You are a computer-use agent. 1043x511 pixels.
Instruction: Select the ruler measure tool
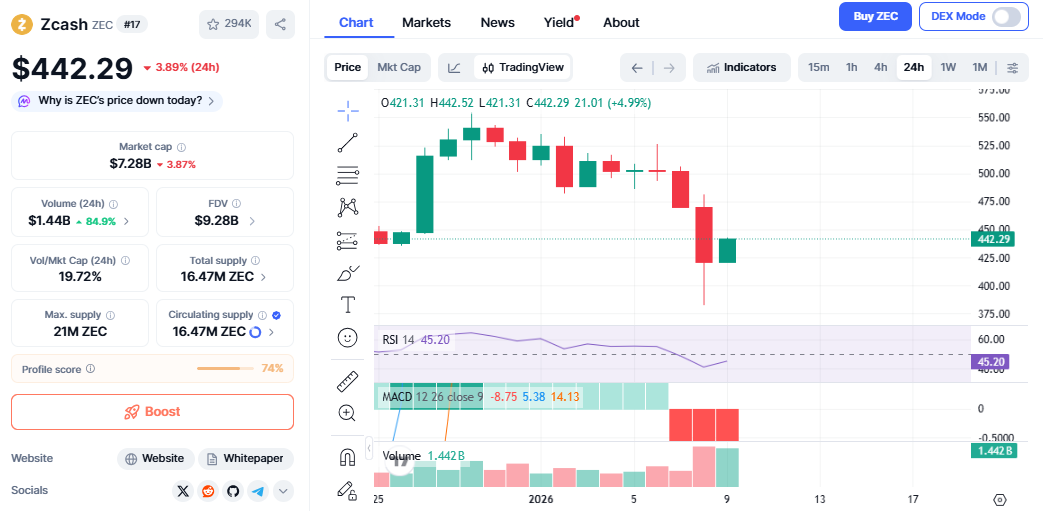point(348,381)
